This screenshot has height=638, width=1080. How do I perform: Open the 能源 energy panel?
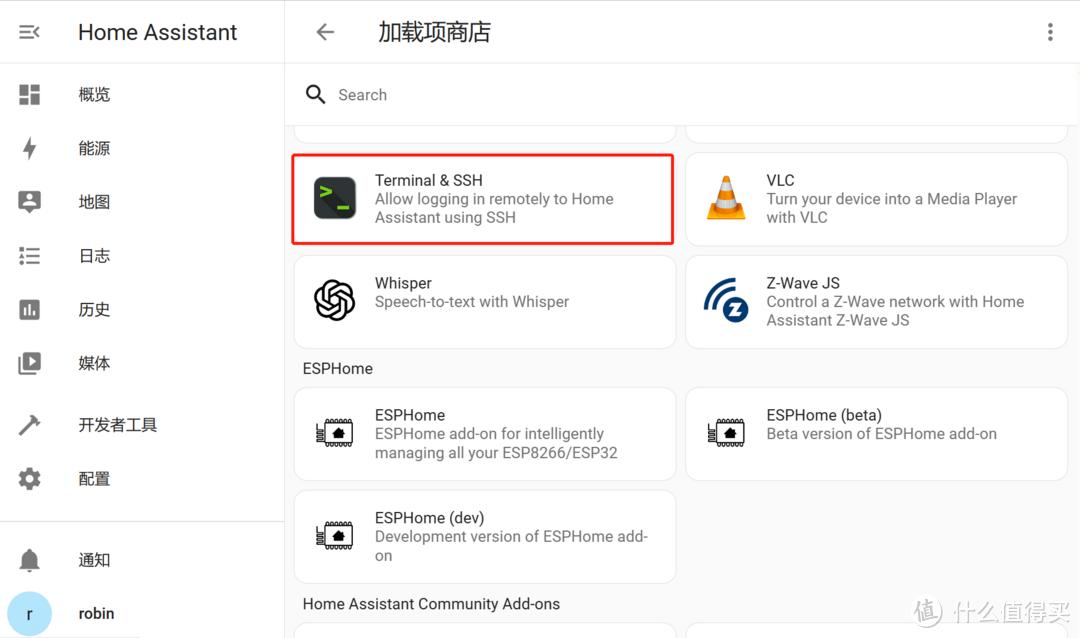(x=94, y=147)
